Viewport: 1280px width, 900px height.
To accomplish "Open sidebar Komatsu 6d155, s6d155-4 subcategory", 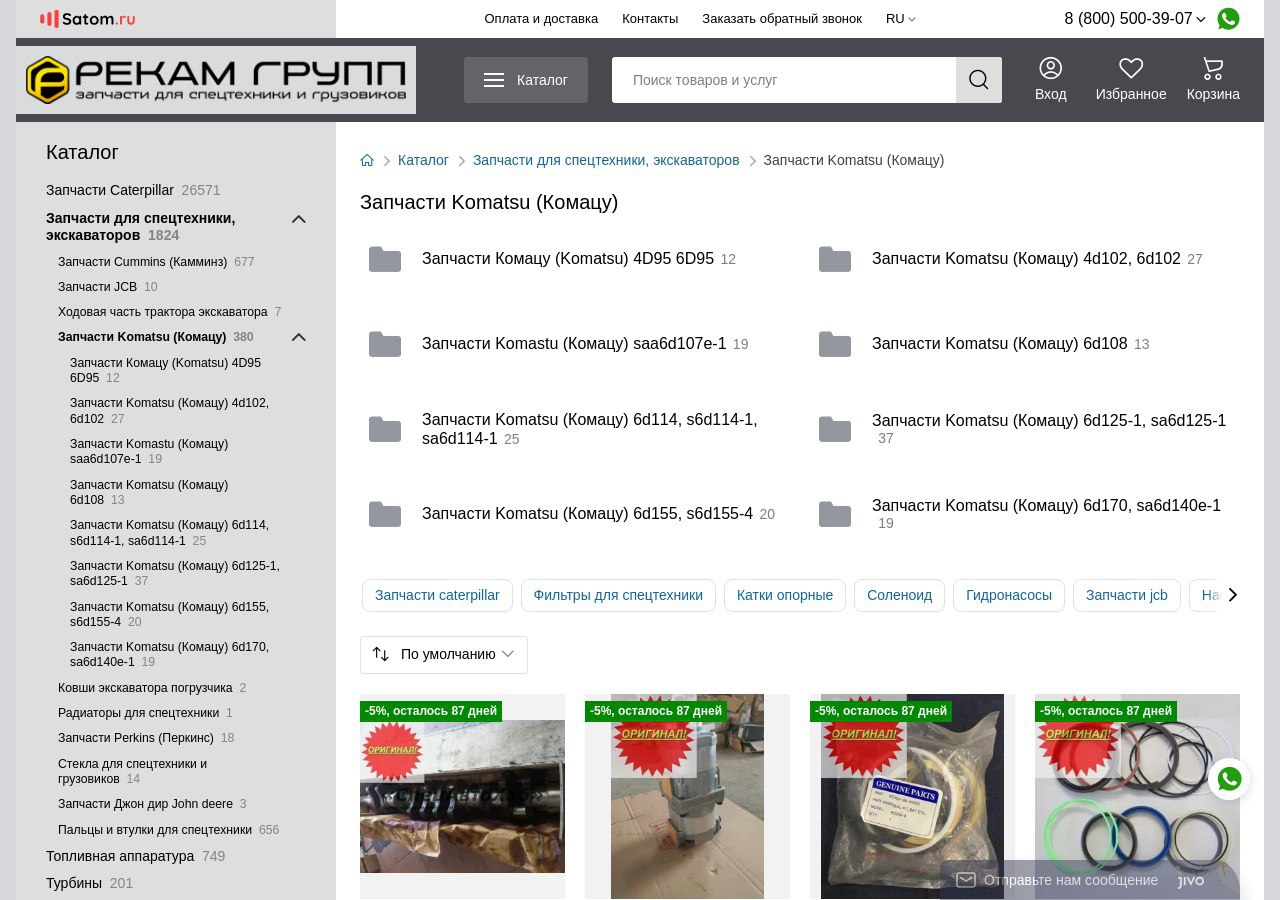I will (x=169, y=614).
